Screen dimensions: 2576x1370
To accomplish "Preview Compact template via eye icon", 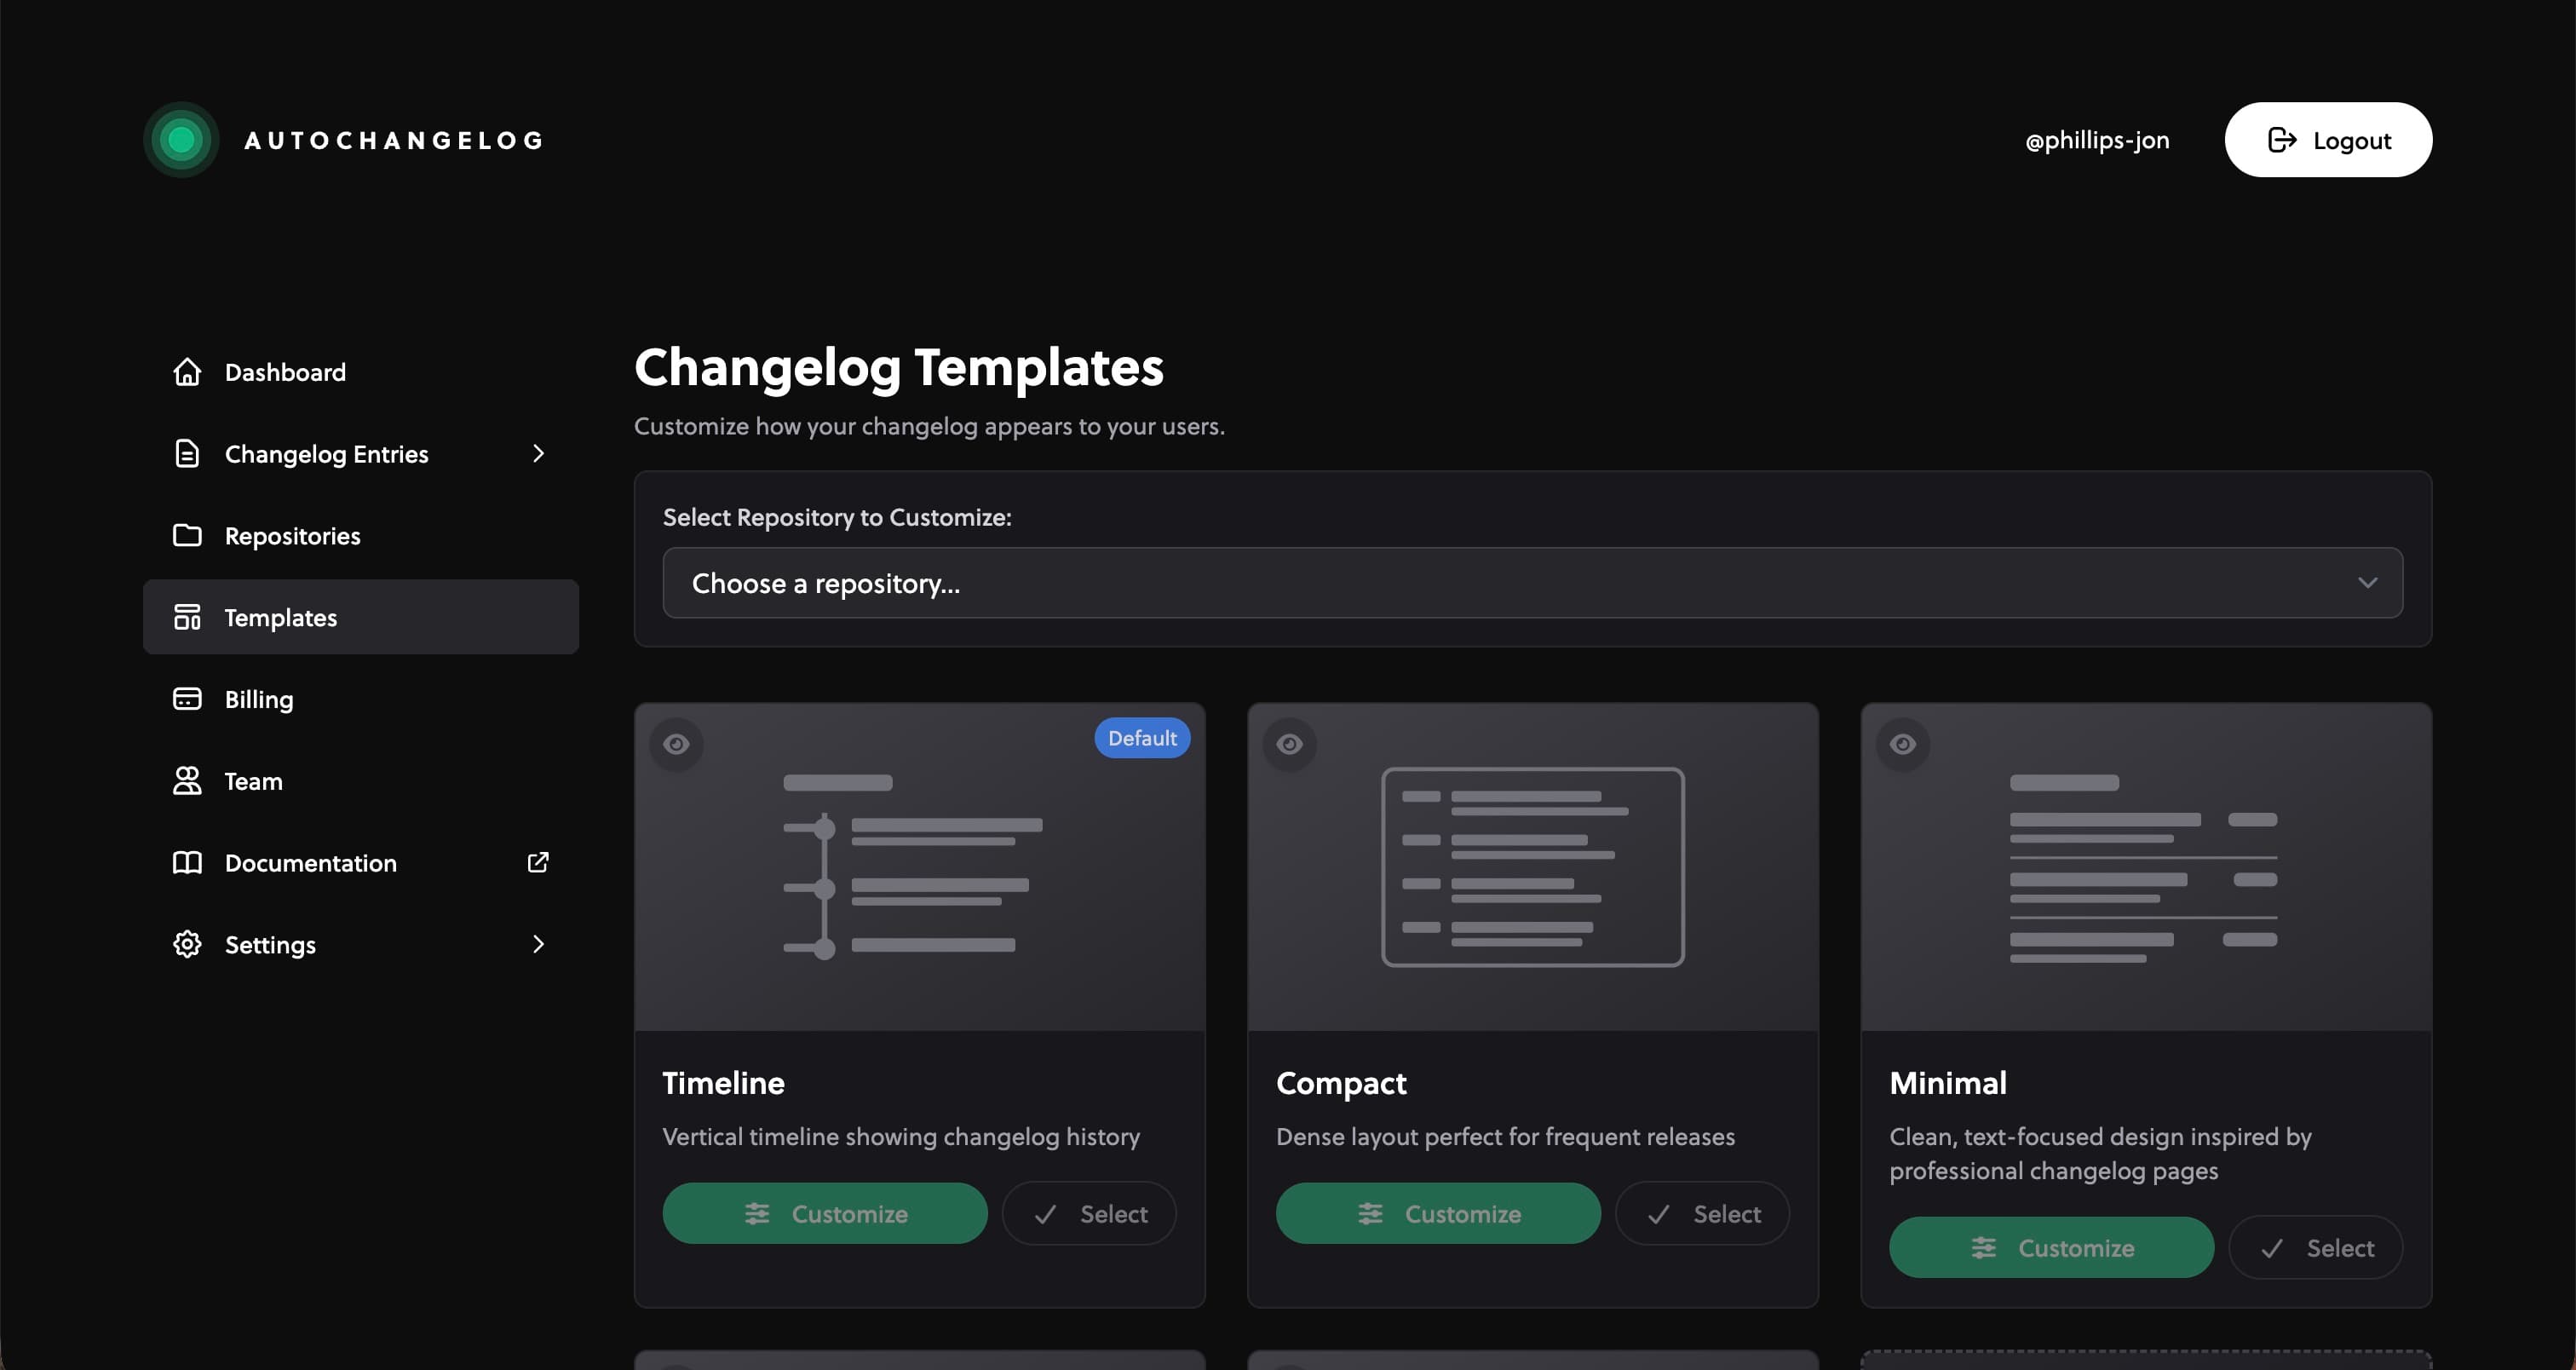I will pyautogui.click(x=1289, y=745).
